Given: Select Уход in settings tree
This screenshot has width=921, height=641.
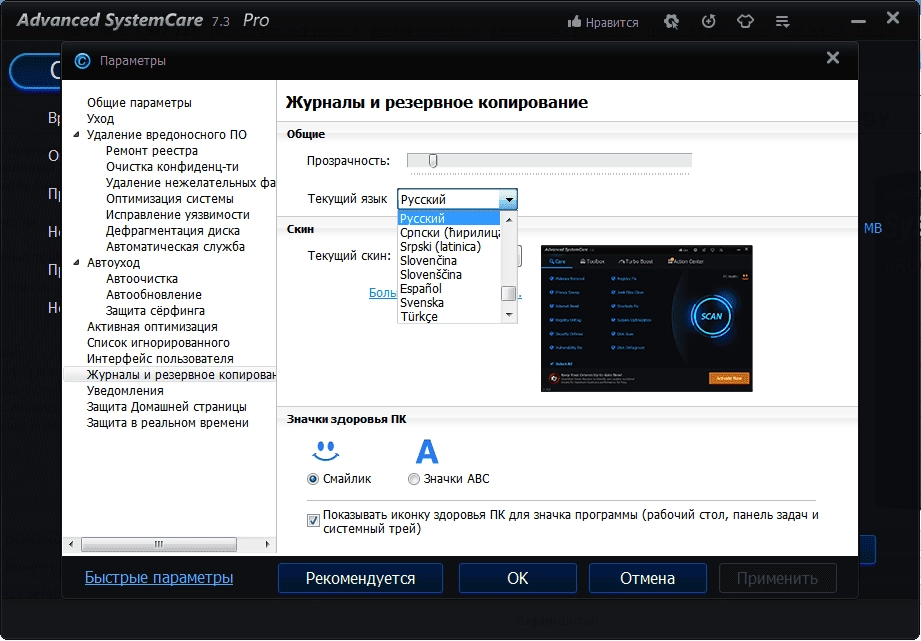Looking at the screenshot, I should click(x=100, y=119).
